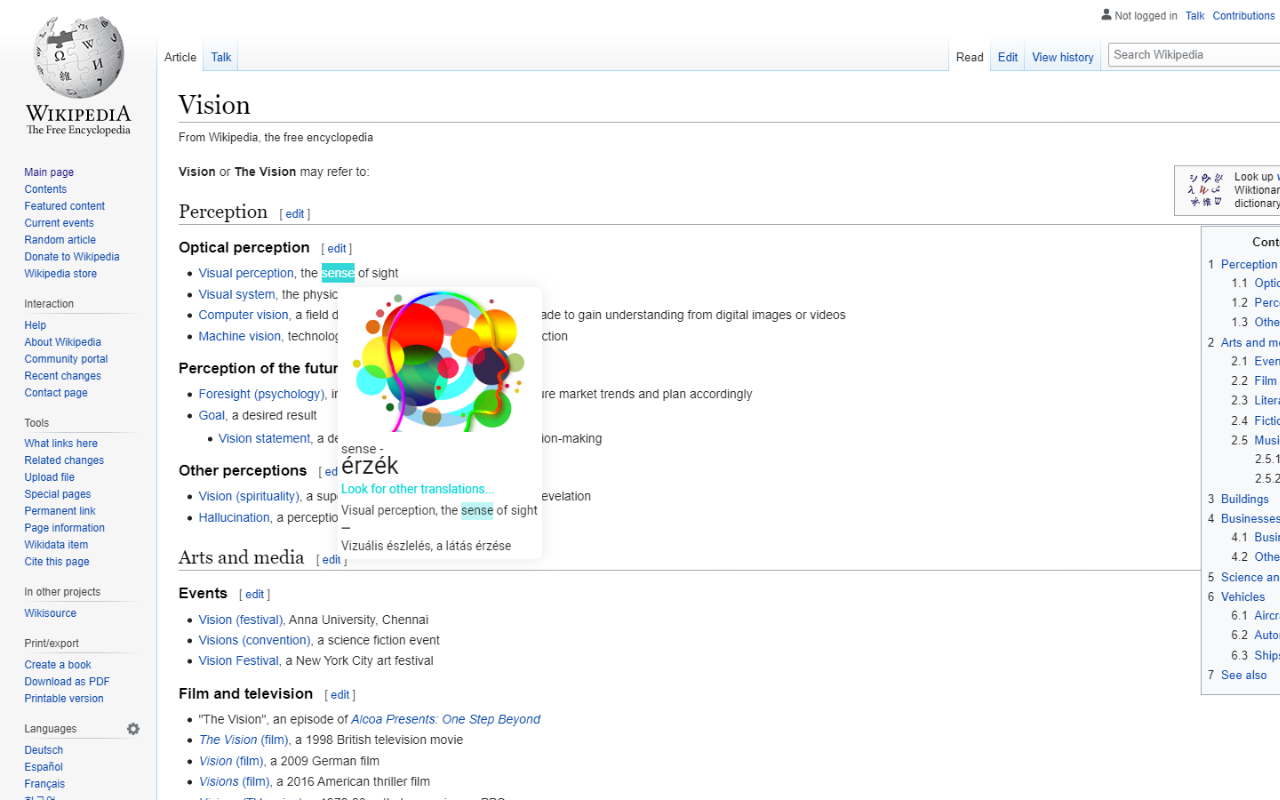Open Related changes tool link
This screenshot has height=800, width=1280.
pos(64,460)
